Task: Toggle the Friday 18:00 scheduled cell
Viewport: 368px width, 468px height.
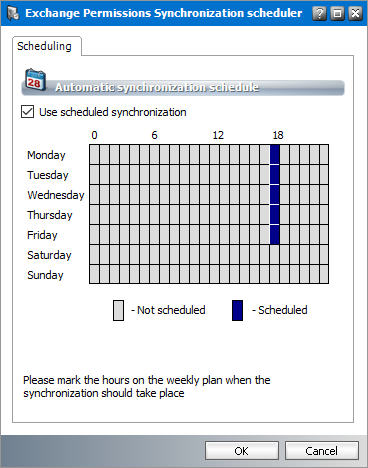Action: tap(275, 235)
